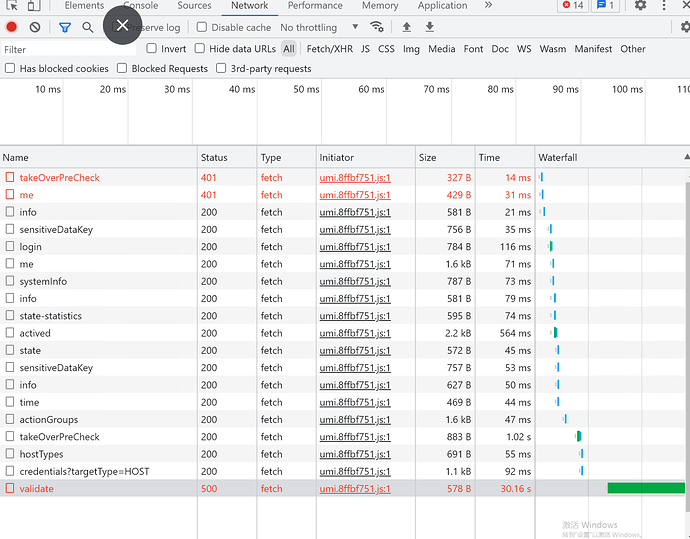The image size is (690, 539).
Task: Open Network panel settings gear
Action: coord(683,27)
